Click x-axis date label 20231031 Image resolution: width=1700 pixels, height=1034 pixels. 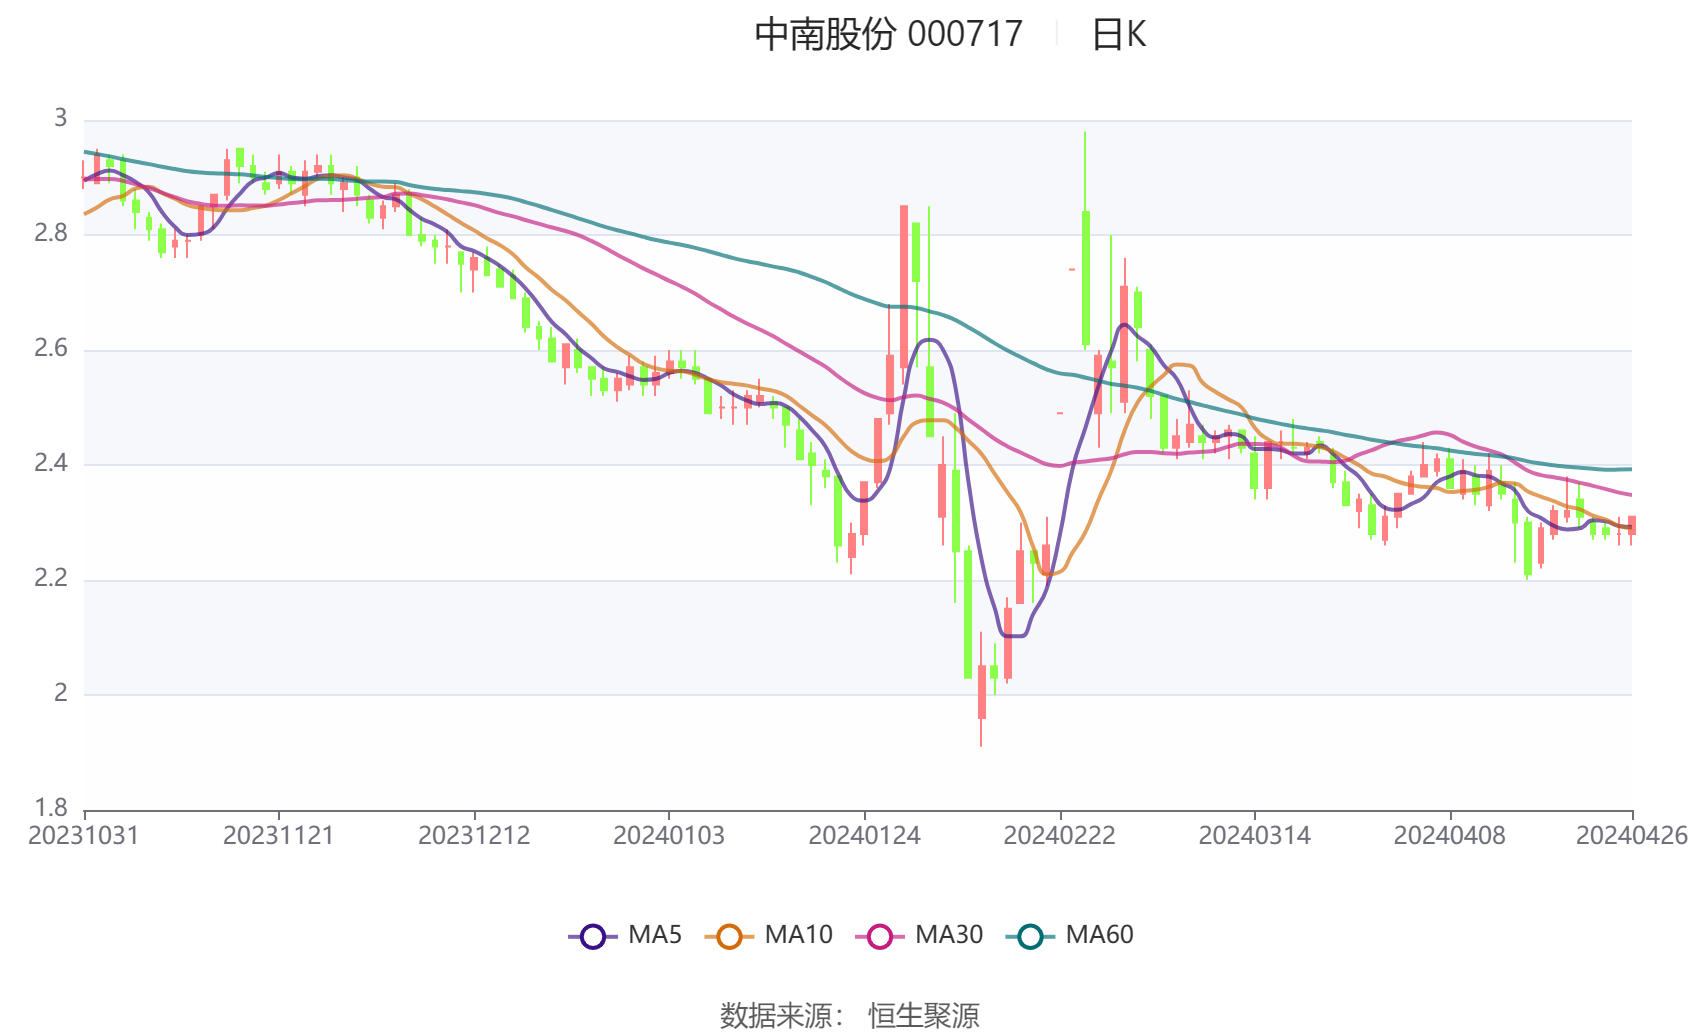point(84,836)
